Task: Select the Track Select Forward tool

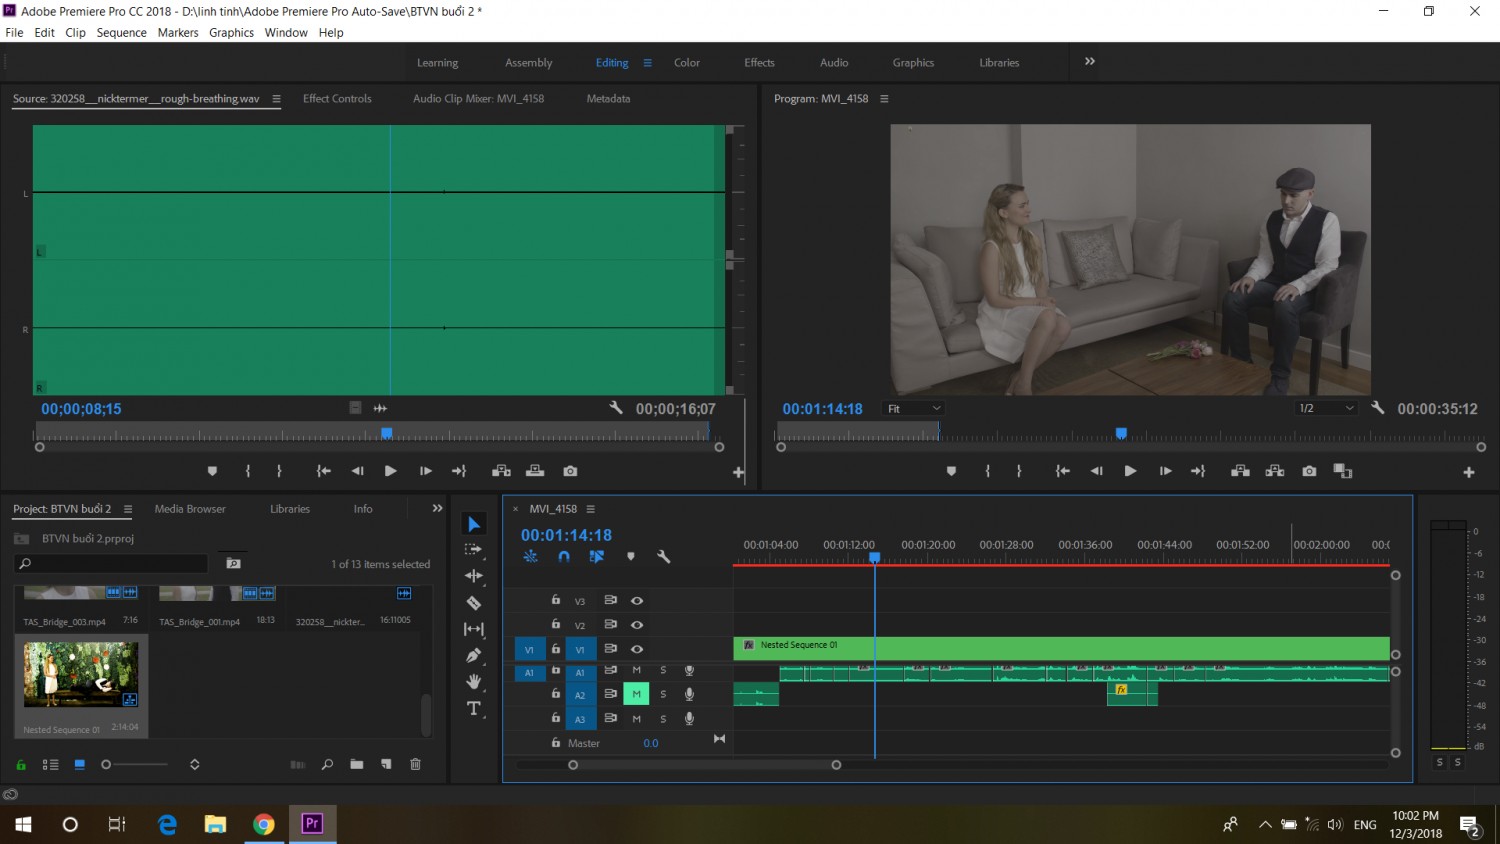Action: [474, 550]
